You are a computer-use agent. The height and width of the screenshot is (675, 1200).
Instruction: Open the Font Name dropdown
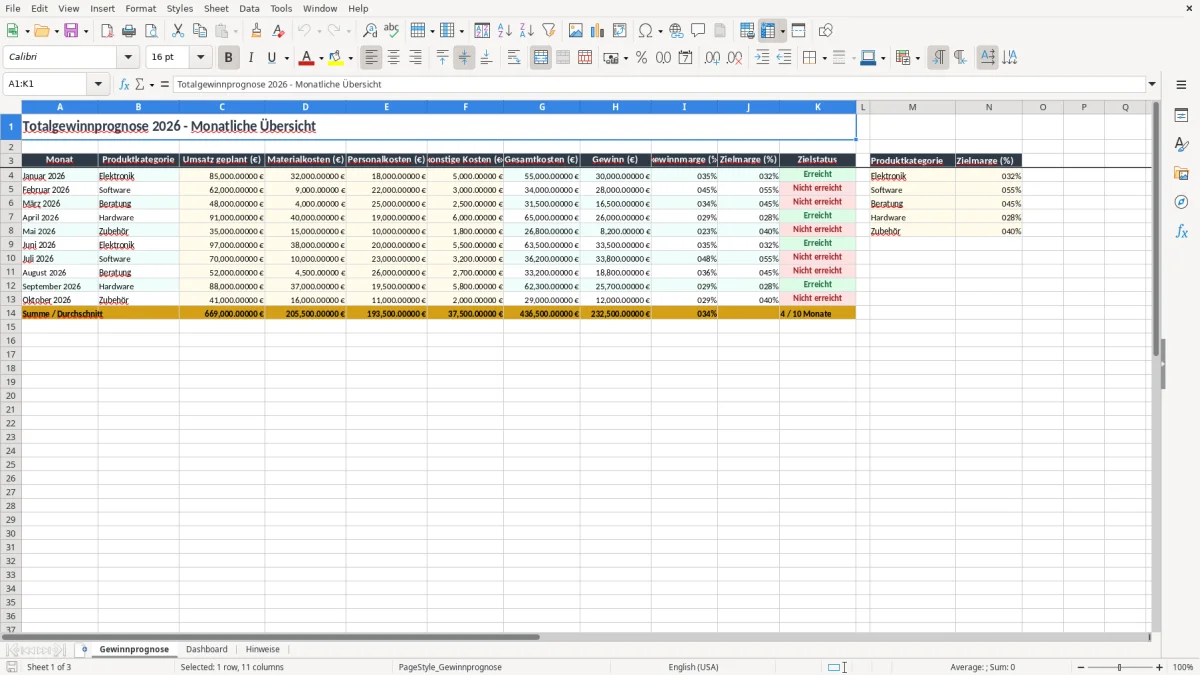[x=128, y=58]
